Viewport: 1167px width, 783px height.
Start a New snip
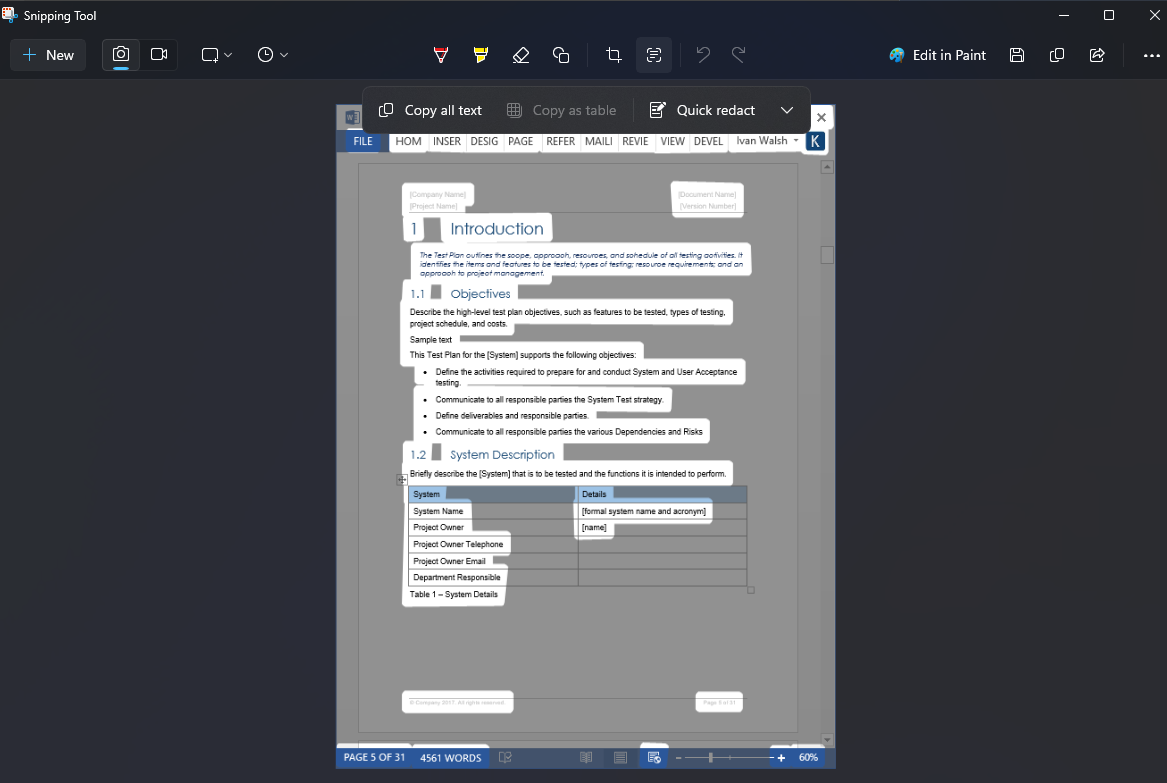[48, 55]
